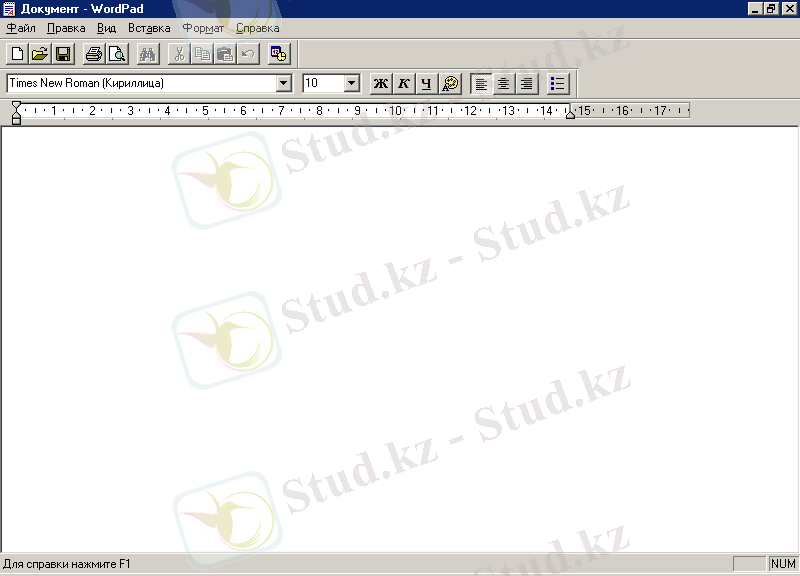The image size is (800, 576).
Task: Click the binoculars Find icon
Action: pyautogui.click(x=148, y=54)
